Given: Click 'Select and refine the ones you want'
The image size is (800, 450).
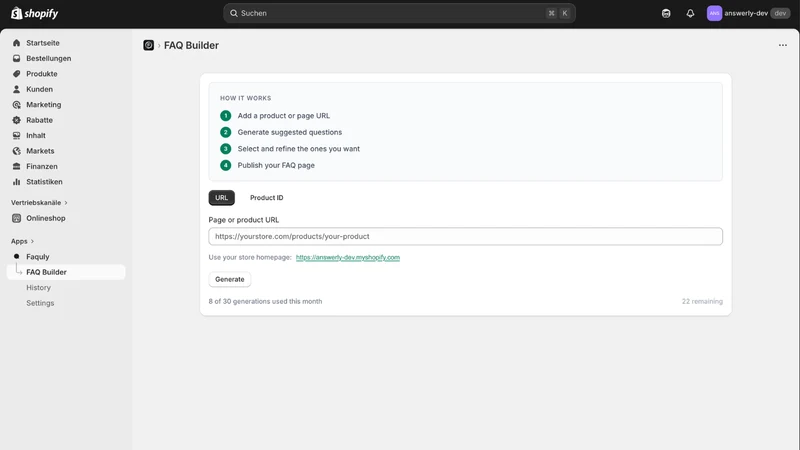Looking at the screenshot, I should click(298, 148).
